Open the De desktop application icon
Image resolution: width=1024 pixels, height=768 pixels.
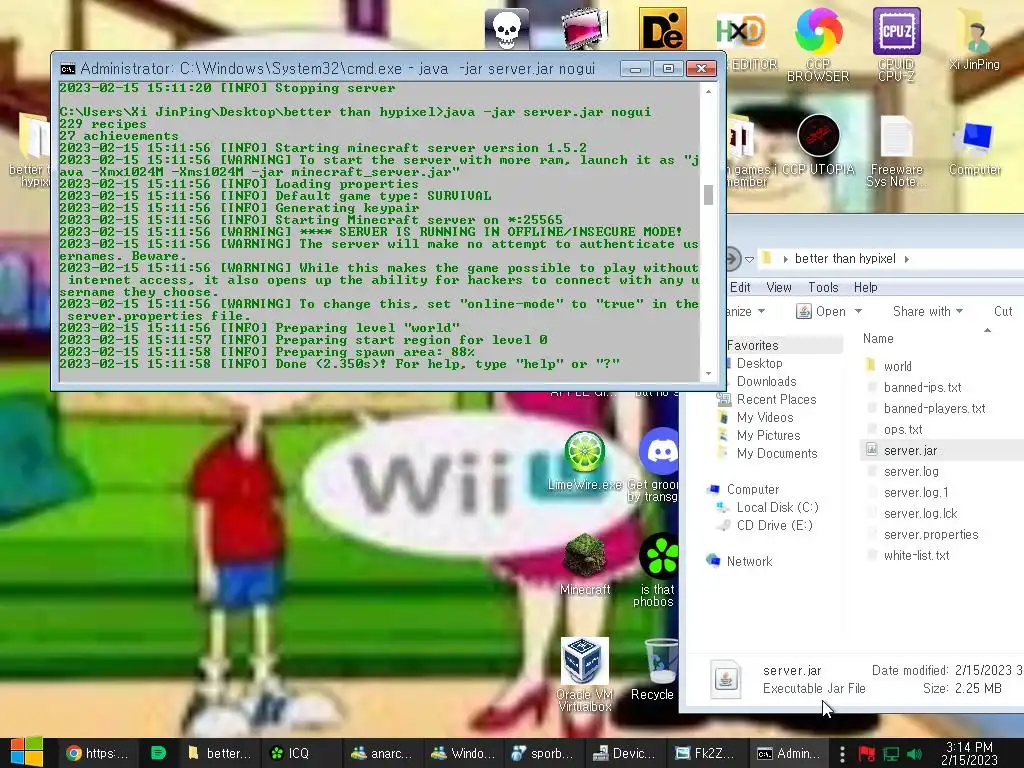(x=662, y=29)
